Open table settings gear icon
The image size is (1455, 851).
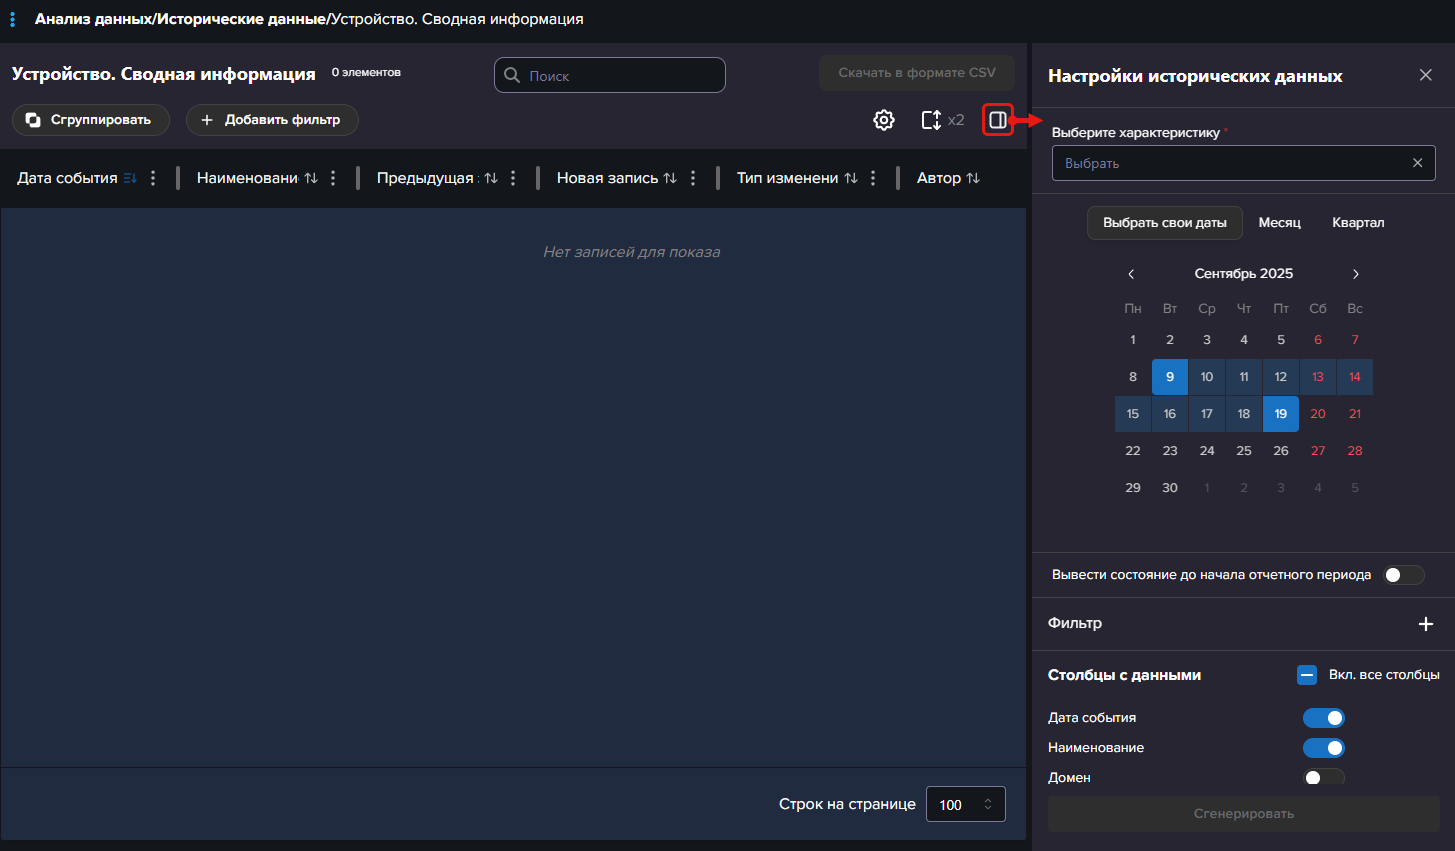tap(884, 120)
